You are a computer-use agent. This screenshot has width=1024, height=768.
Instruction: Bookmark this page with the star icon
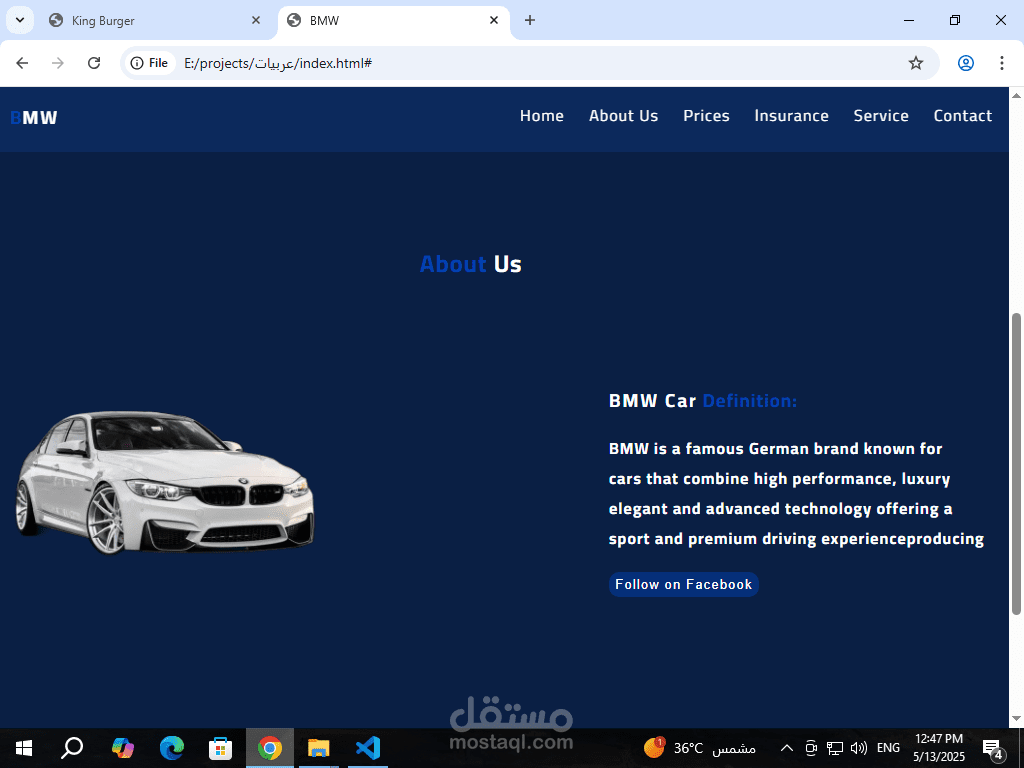916,63
